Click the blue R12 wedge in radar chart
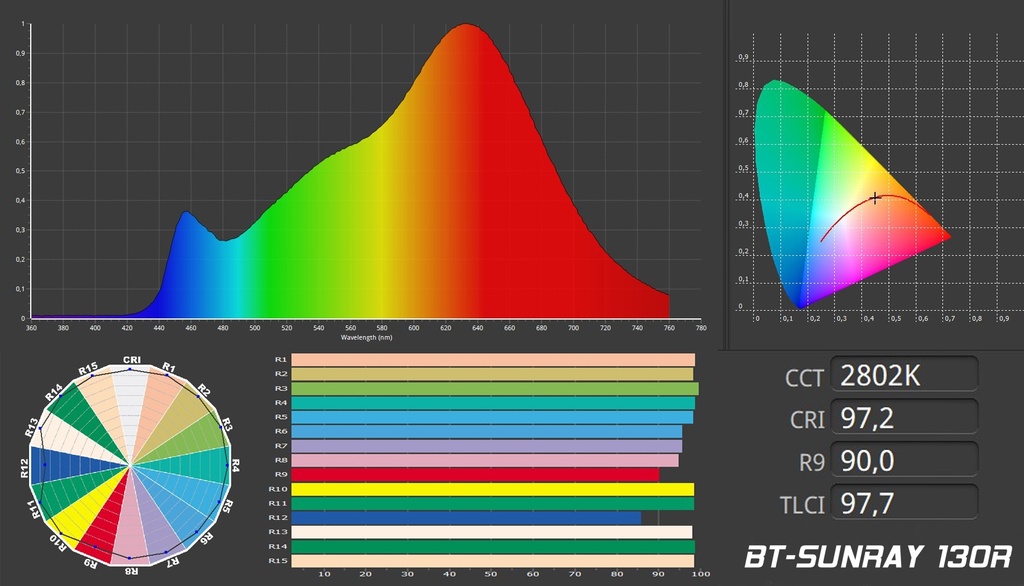1024x586 pixels. click(x=78, y=465)
